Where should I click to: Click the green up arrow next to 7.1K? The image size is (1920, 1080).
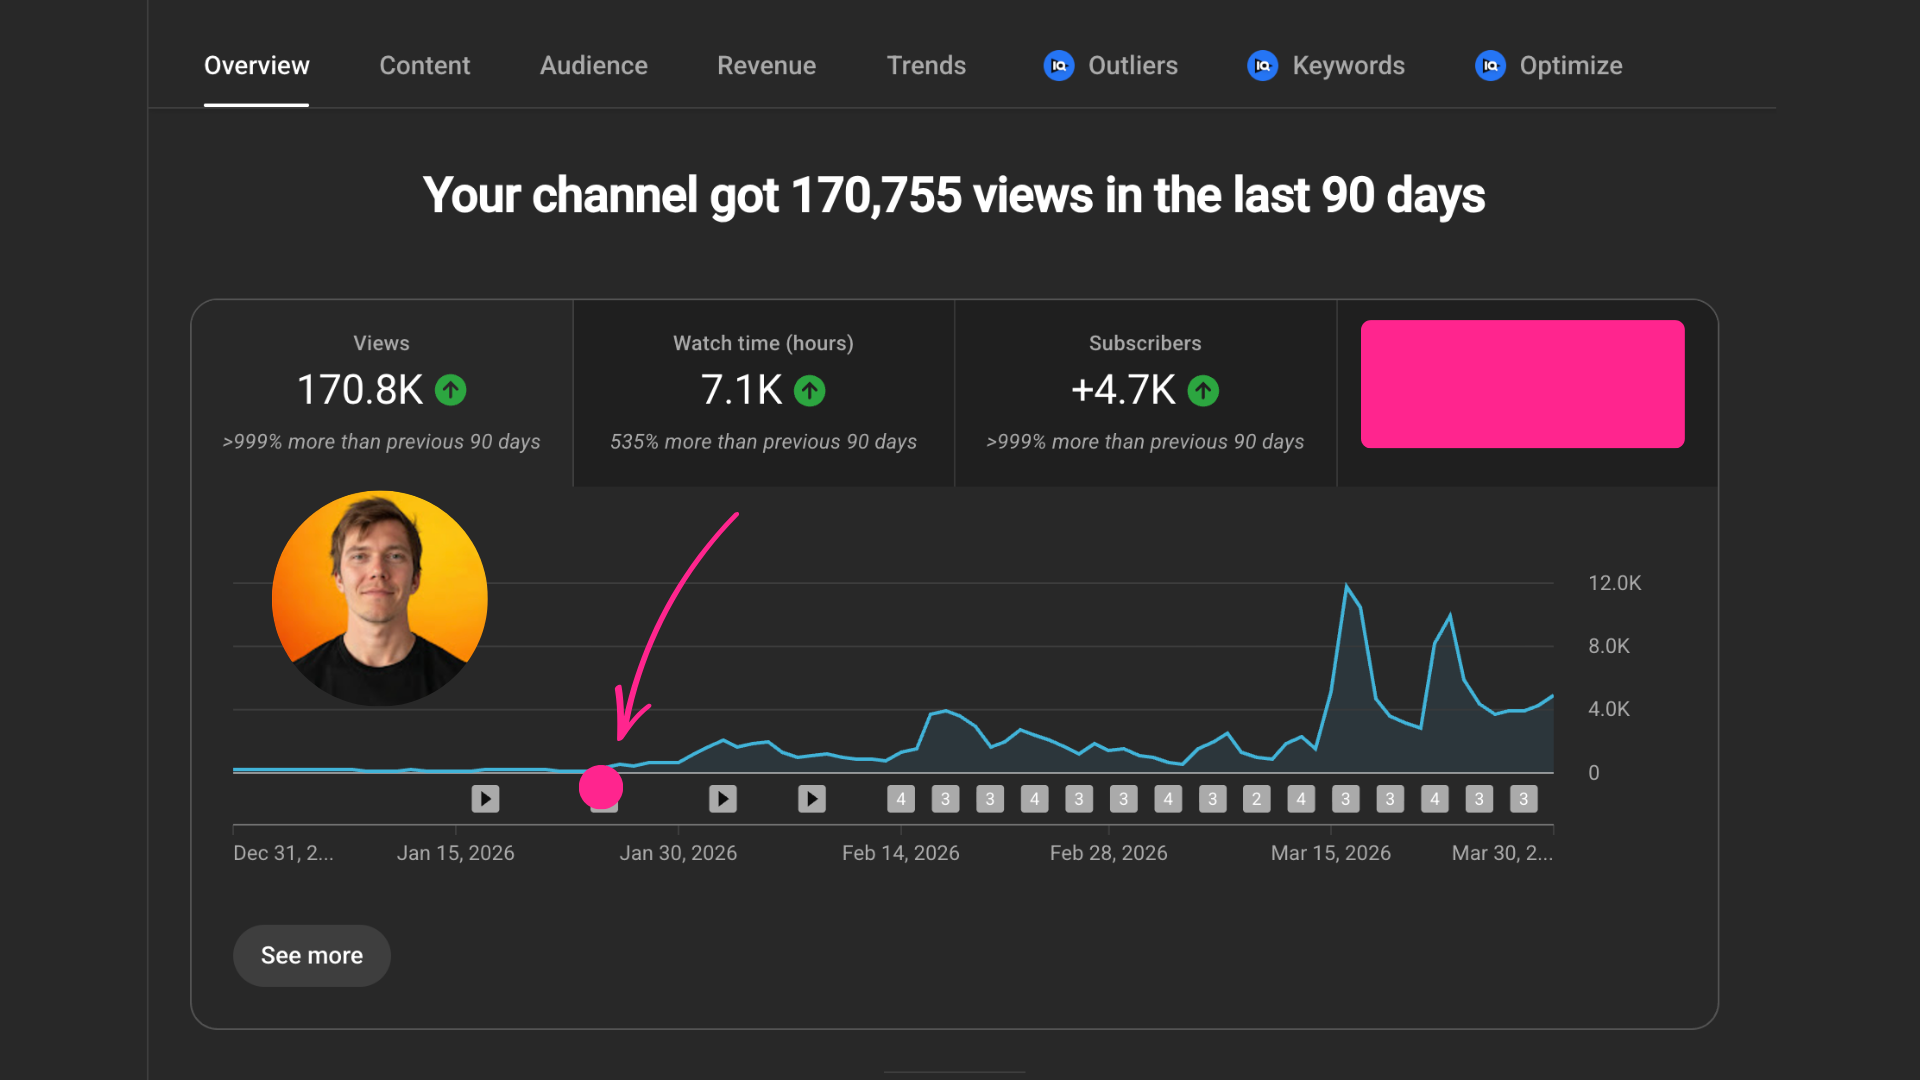click(810, 390)
